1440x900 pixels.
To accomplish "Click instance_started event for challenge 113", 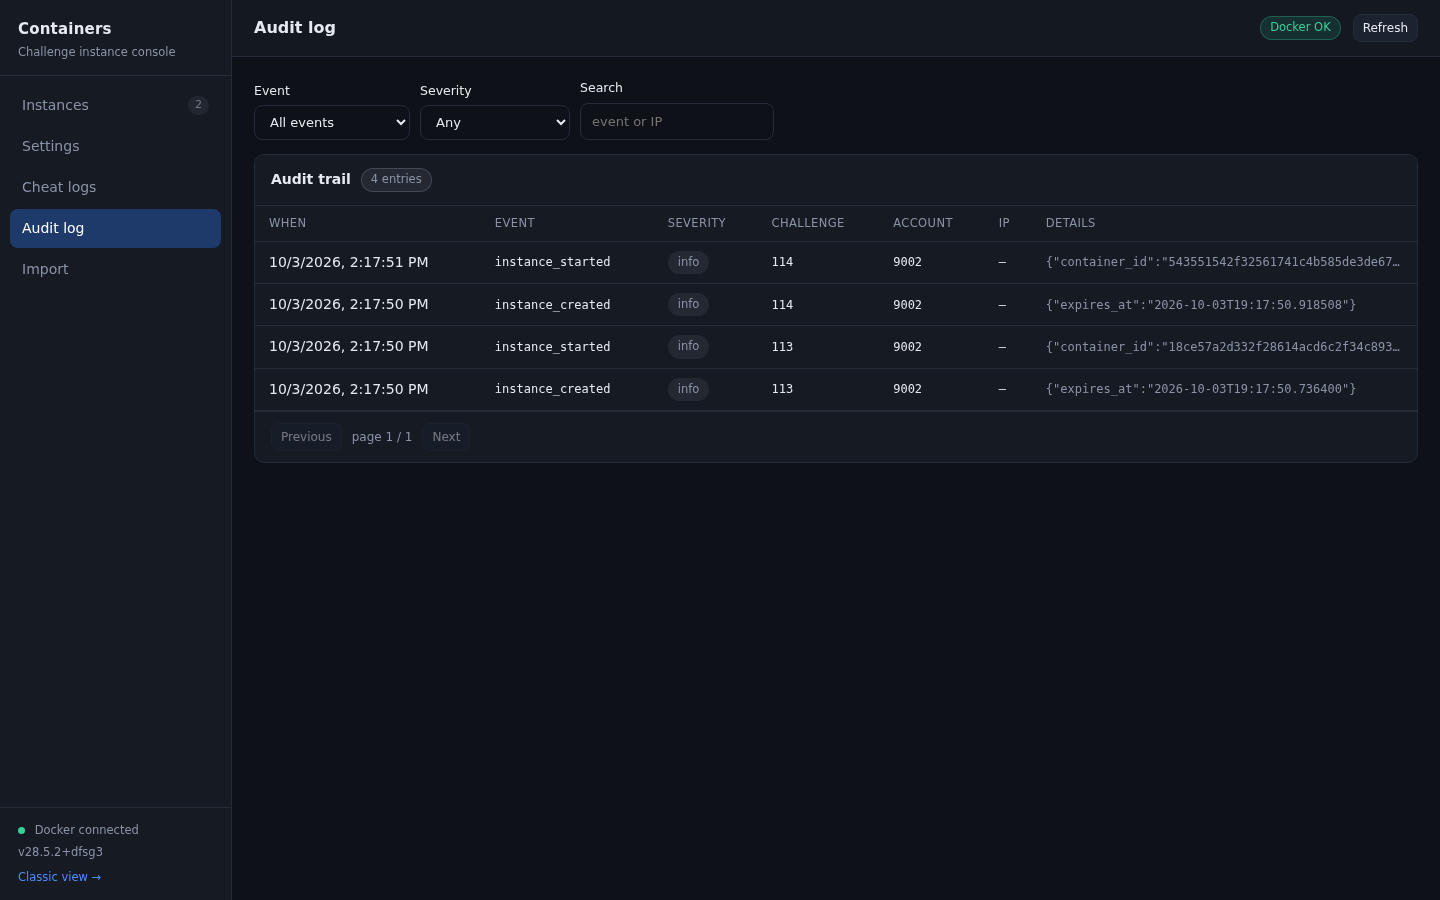I will click(x=553, y=347).
